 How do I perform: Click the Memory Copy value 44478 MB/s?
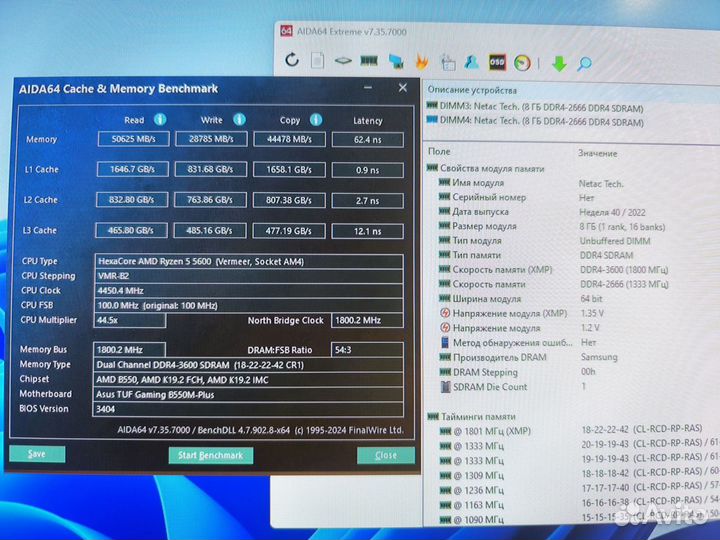(x=289, y=139)
